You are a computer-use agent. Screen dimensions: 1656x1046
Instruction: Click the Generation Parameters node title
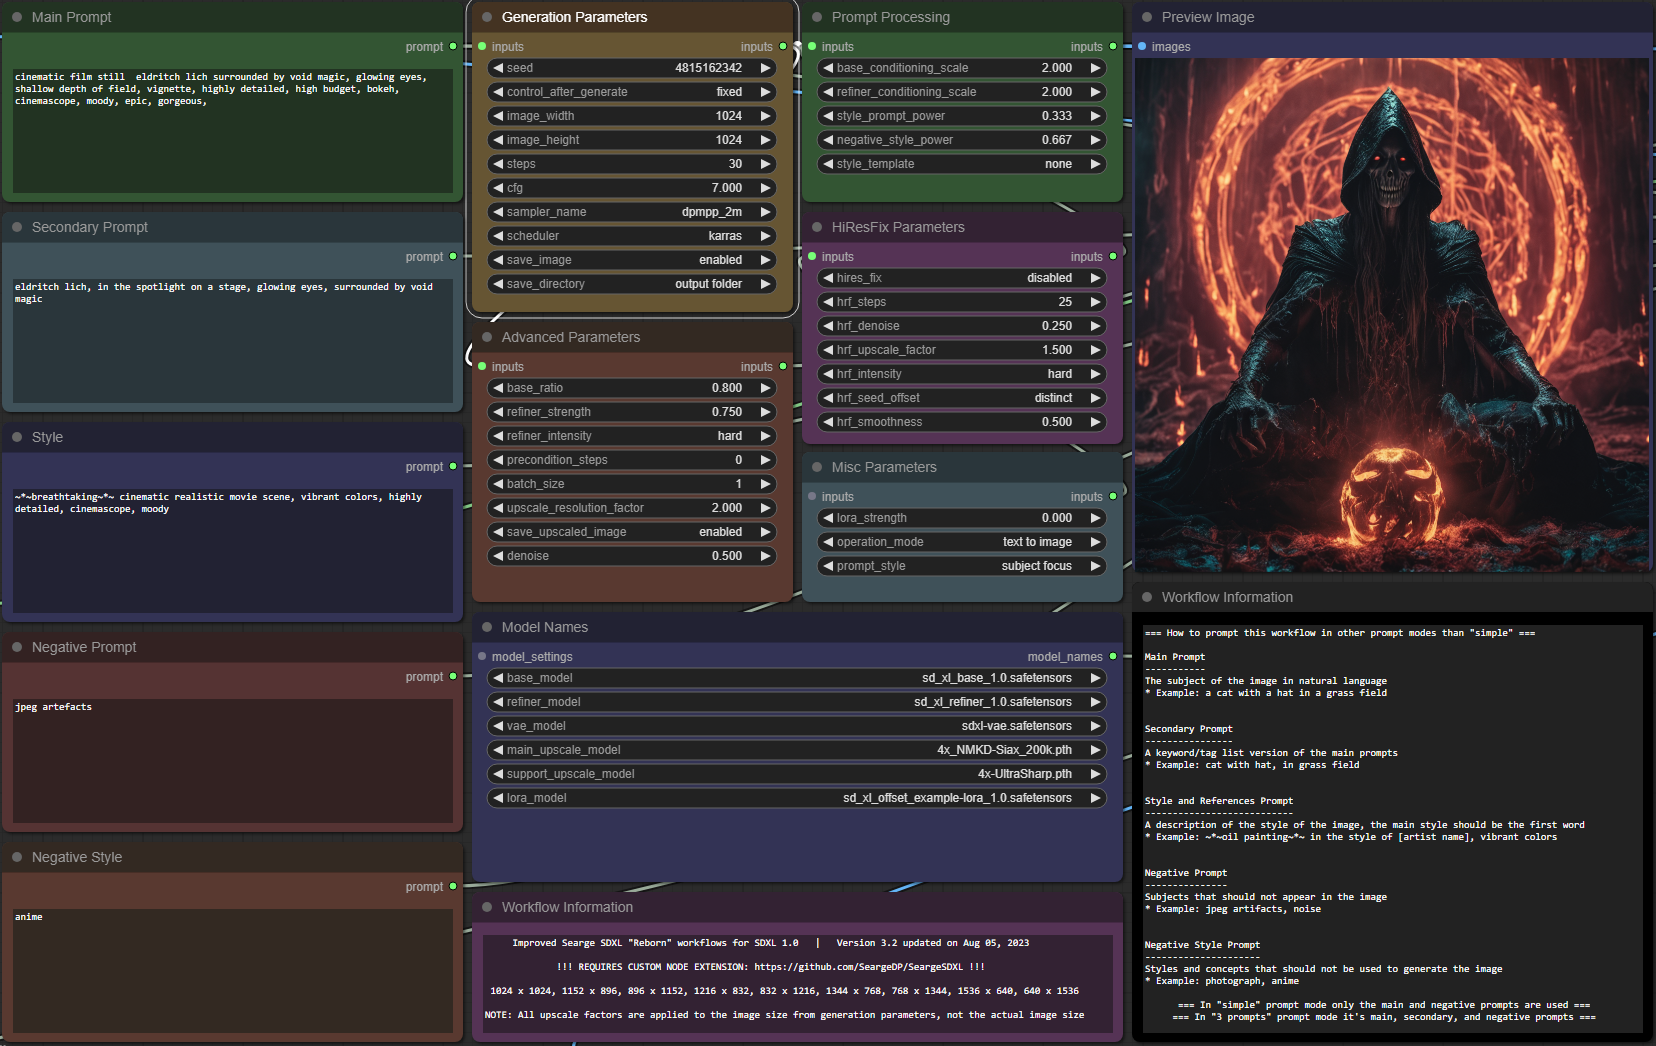coord(574,17)
